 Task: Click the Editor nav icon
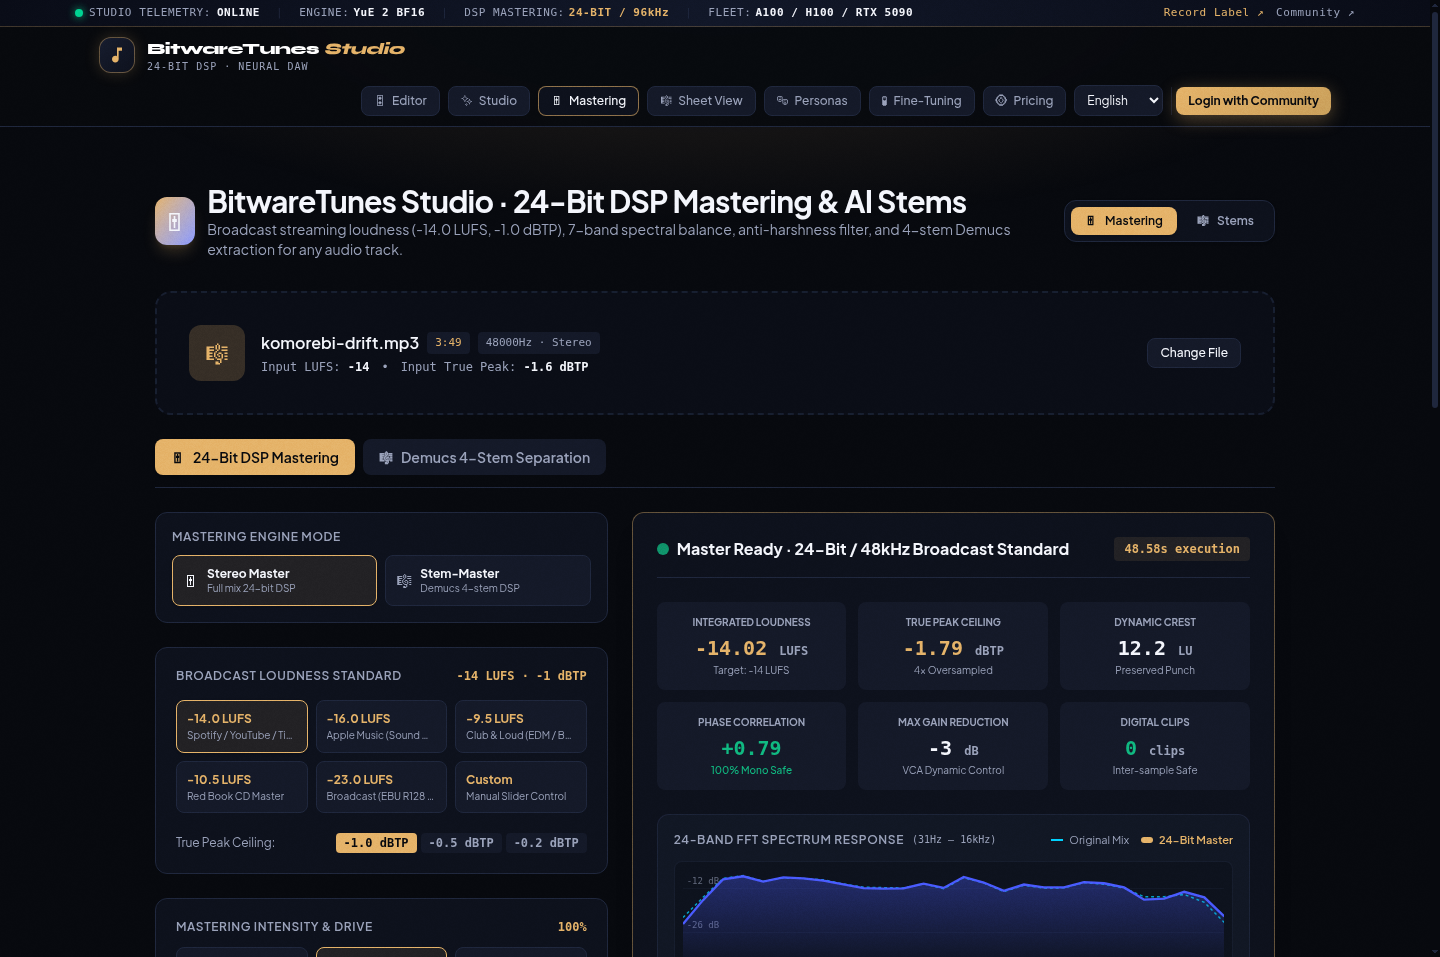point(380,101)
